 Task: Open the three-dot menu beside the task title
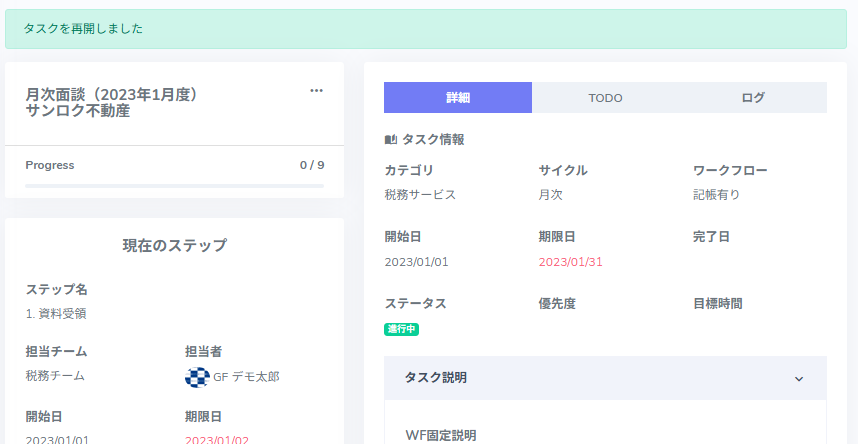click(x=316, y=90)
